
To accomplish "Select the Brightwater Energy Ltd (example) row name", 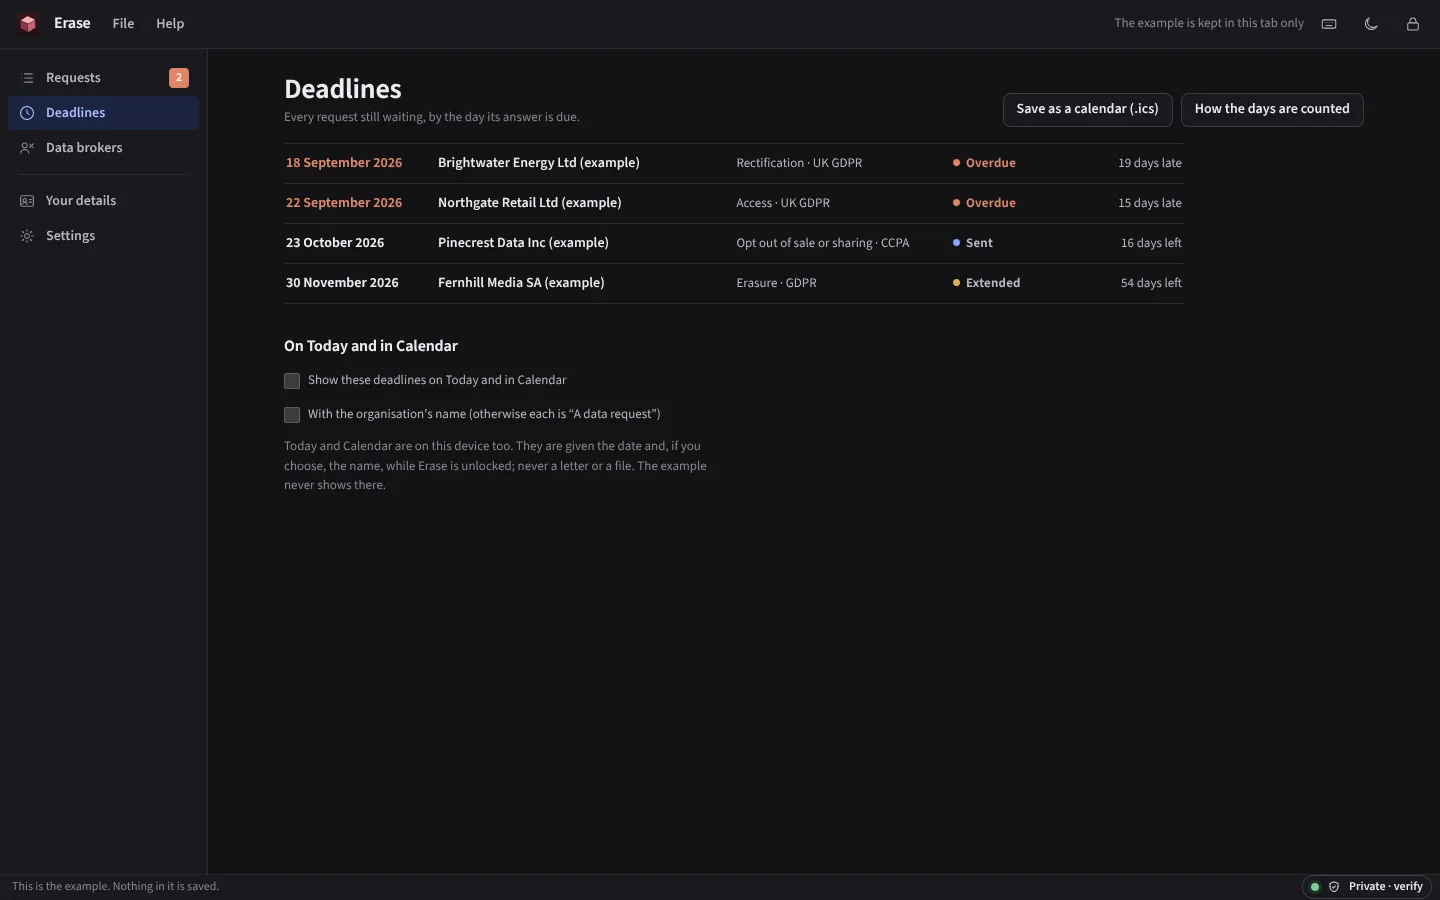I will (539, 163).
